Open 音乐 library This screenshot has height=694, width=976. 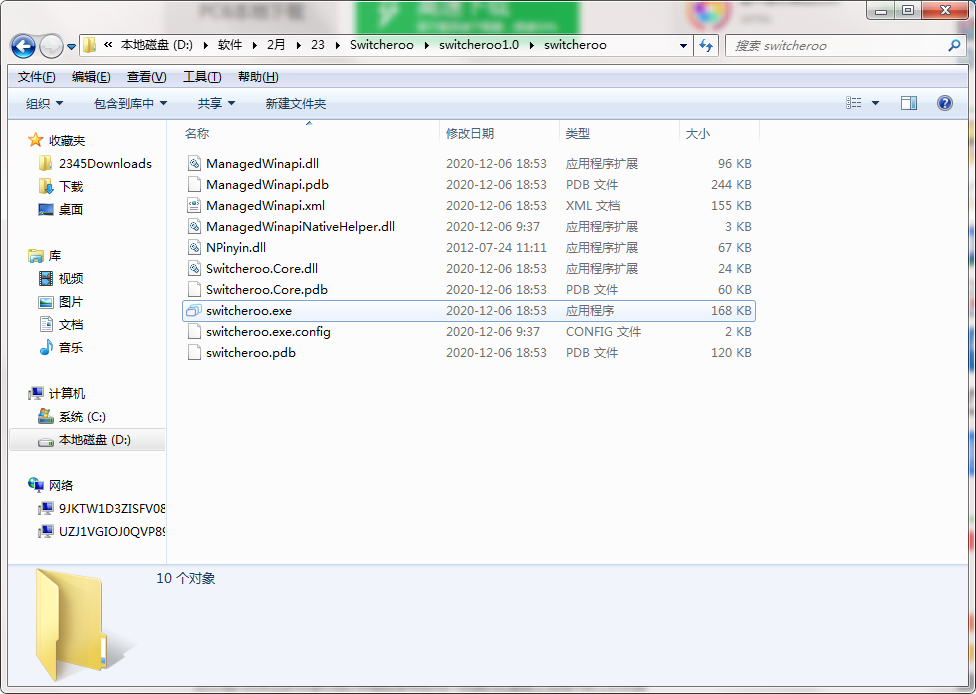71,347
